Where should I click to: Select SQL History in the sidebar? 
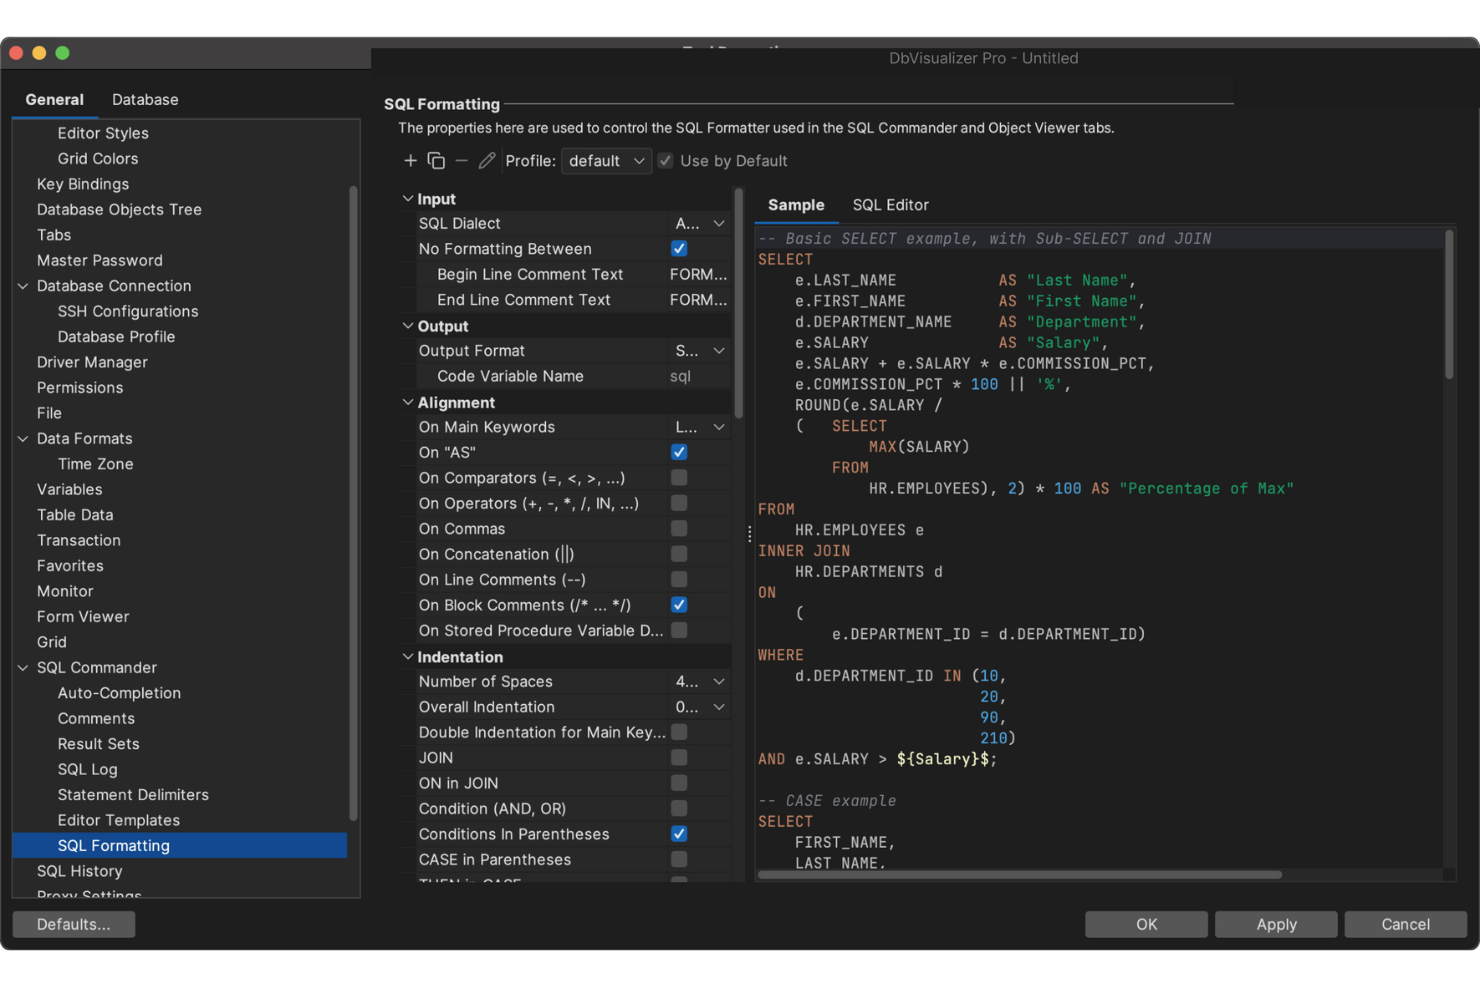(x=79, y=871)
